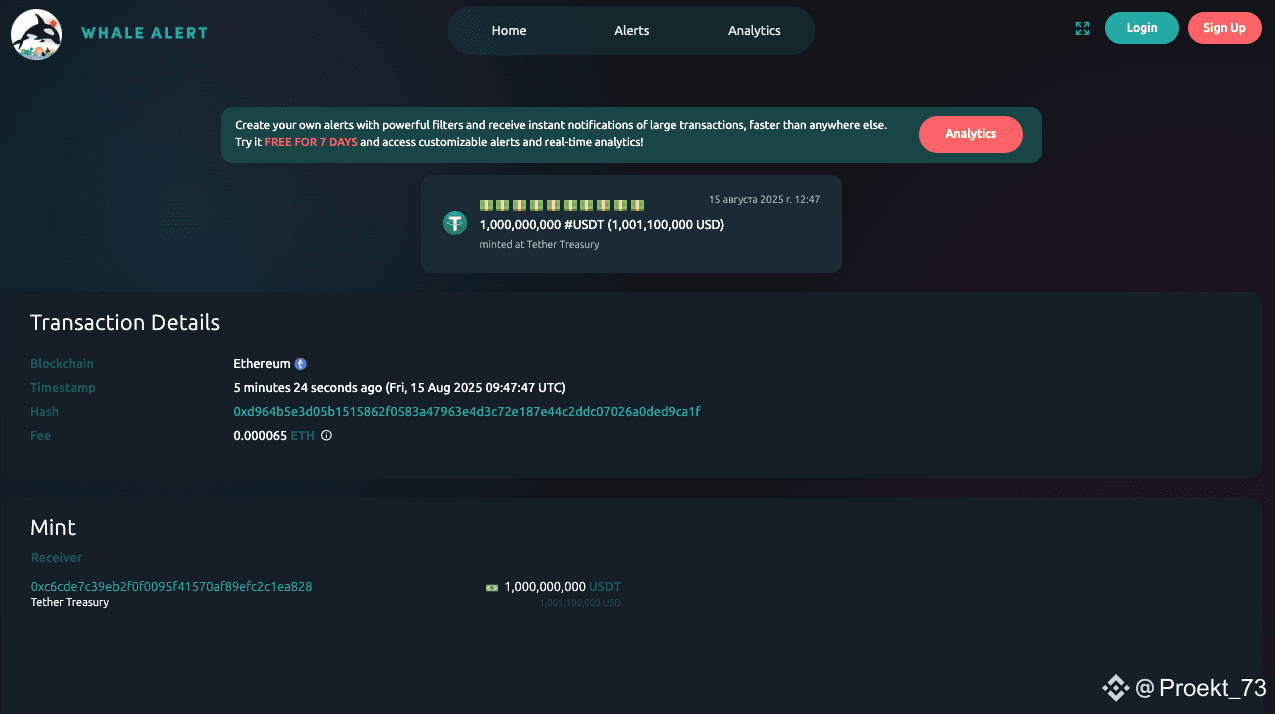Toggle fullscreen with the expand arrows icon
Screen dimensions: 1275x714
tap(1082, 29)
